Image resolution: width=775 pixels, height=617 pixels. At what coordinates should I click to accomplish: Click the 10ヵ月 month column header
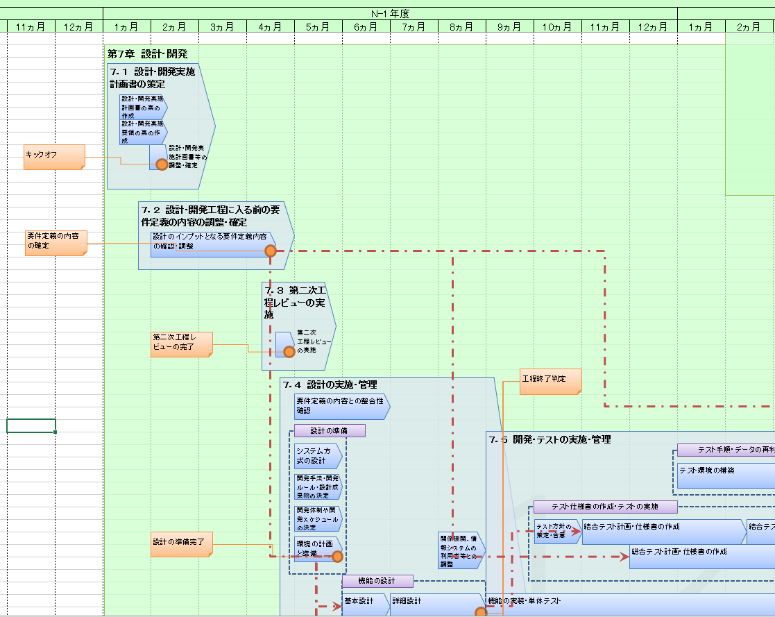558,27
